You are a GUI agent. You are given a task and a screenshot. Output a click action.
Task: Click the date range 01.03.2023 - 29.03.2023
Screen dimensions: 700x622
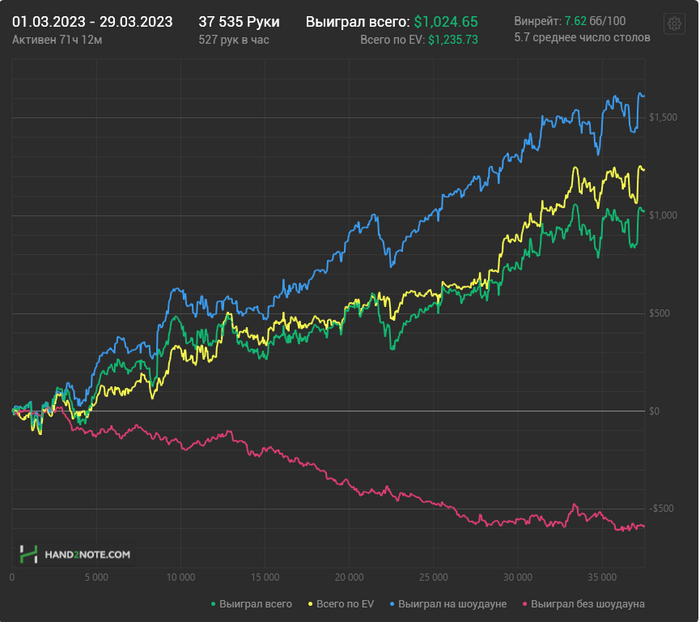[x=92, y=21]
